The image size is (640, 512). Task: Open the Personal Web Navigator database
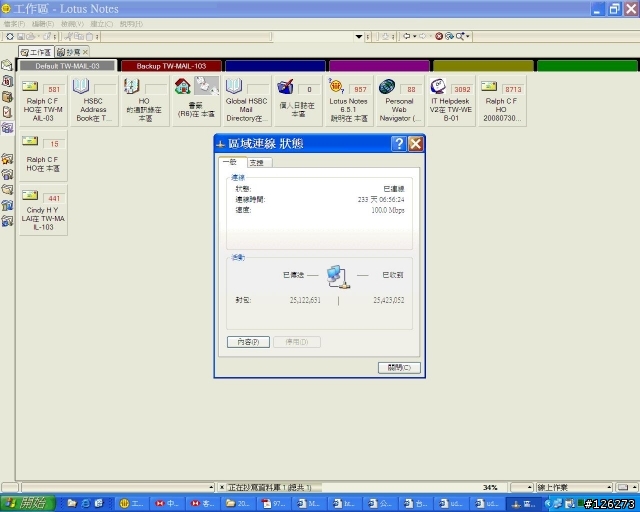tap(400, 101)
